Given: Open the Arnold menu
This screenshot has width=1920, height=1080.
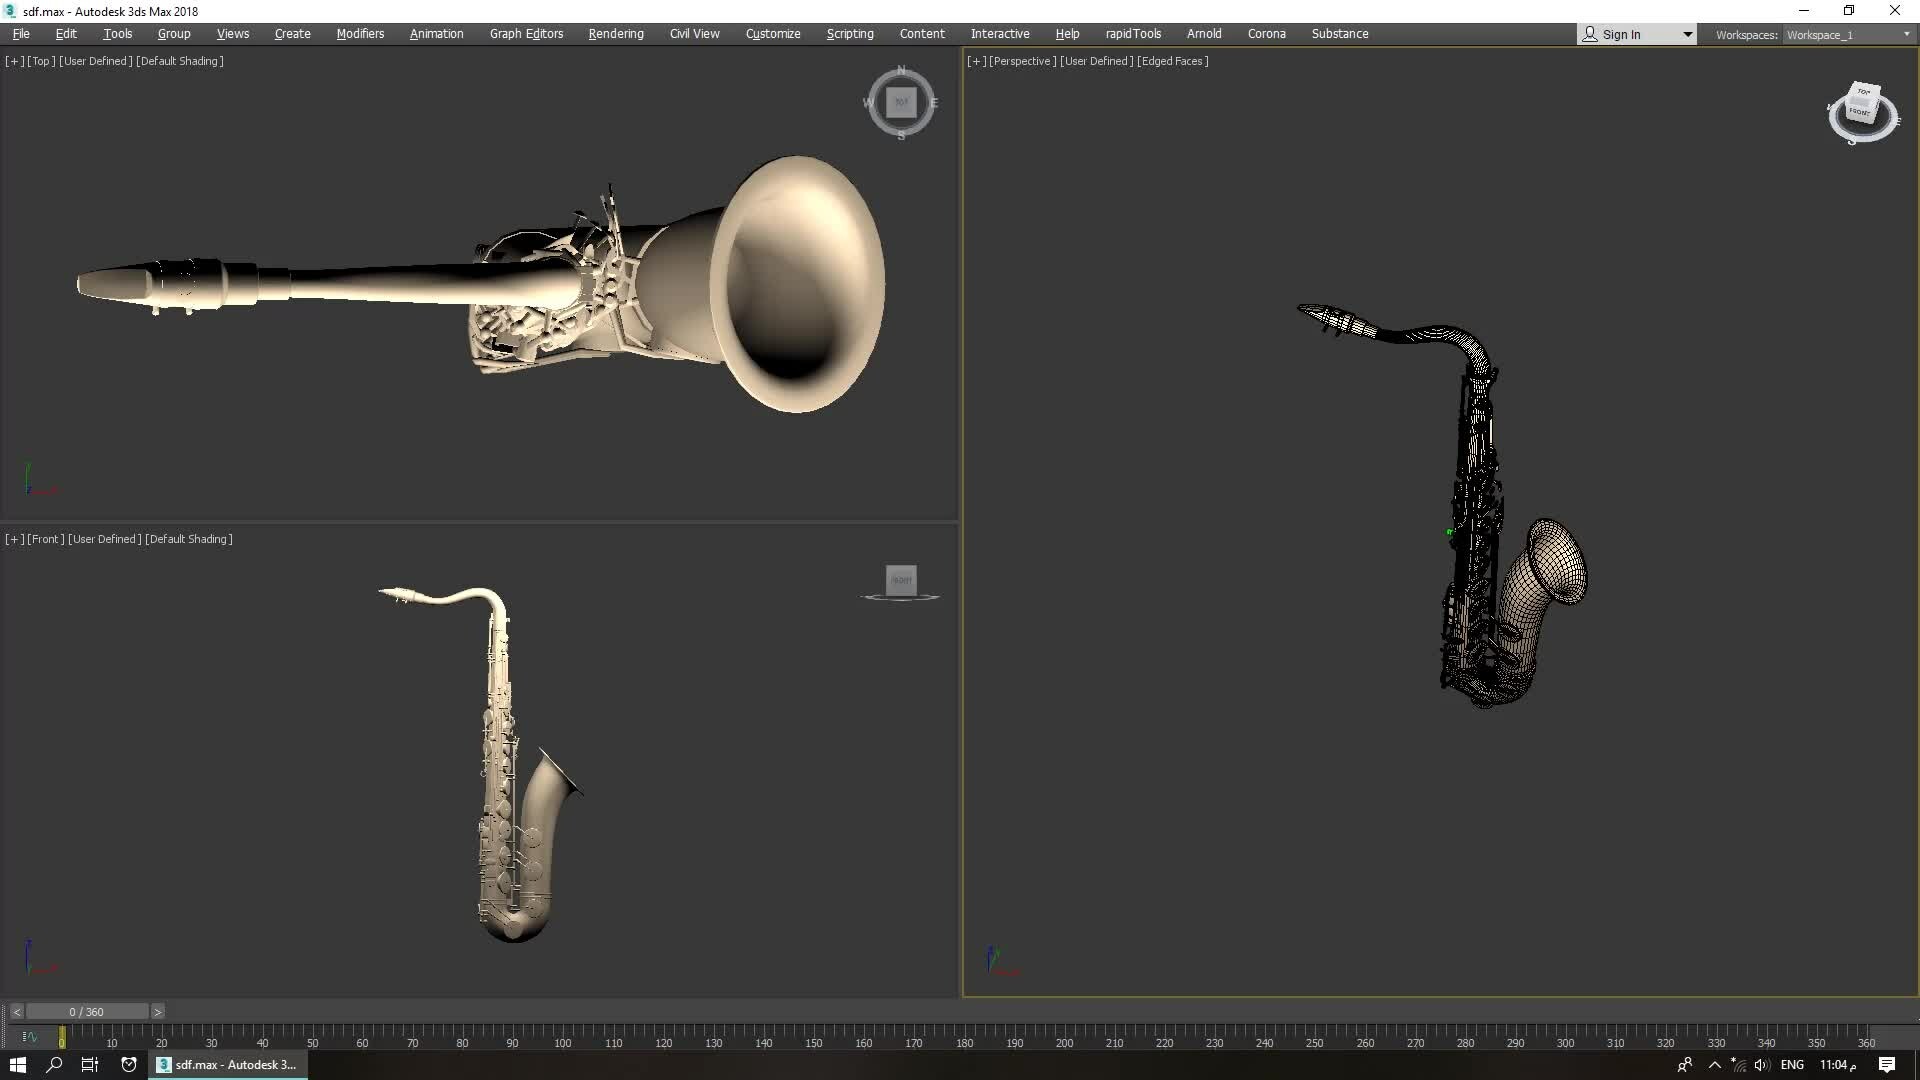Looking at the screenshot, I should 1204,33.
